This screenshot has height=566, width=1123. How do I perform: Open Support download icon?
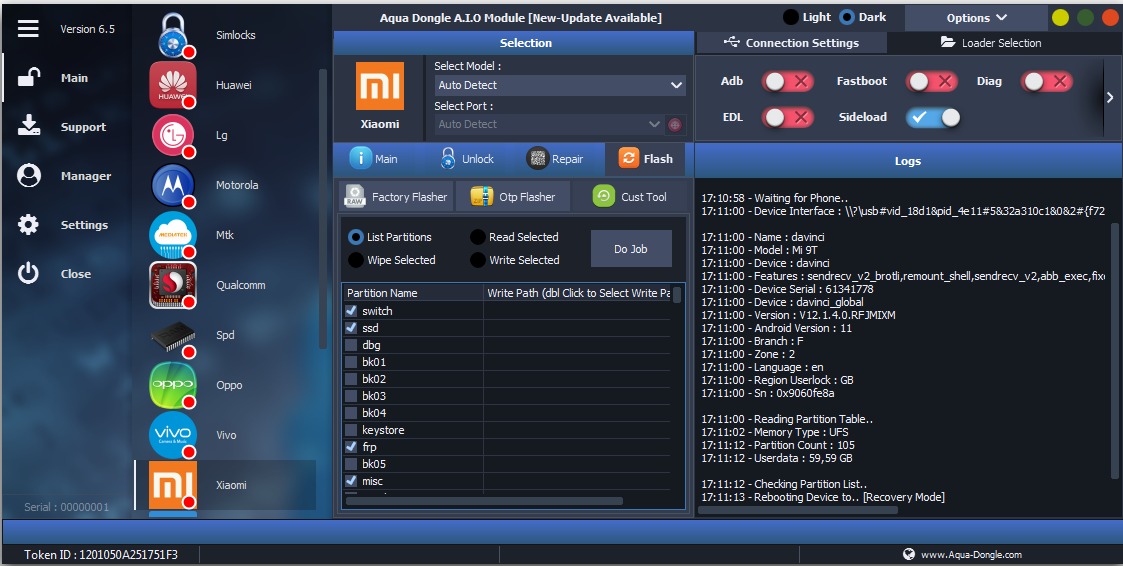tap(29, 125)
